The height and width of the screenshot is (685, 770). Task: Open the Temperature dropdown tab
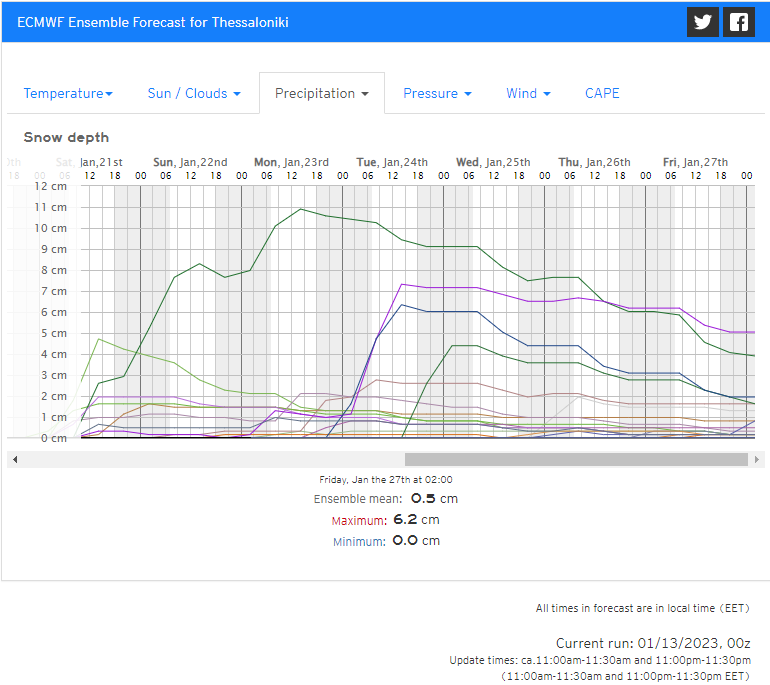(68, 93)
